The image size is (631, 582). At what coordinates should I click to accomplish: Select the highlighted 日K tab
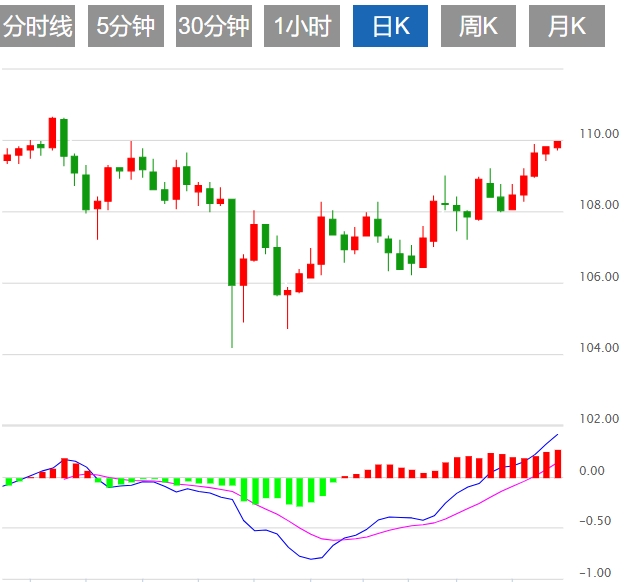391,26
